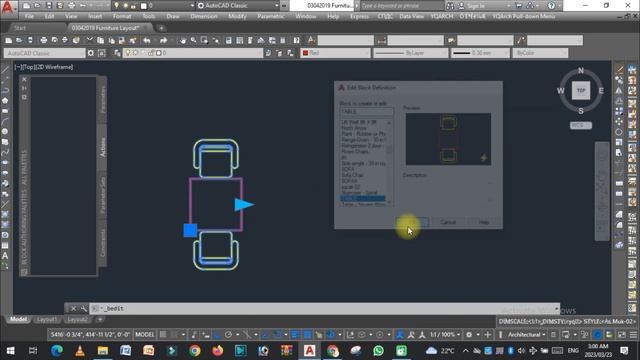Image resolution: width=640 pixels, height=360 pixels.
Task: Close the command line with X icon
Action: click(73, 309)
